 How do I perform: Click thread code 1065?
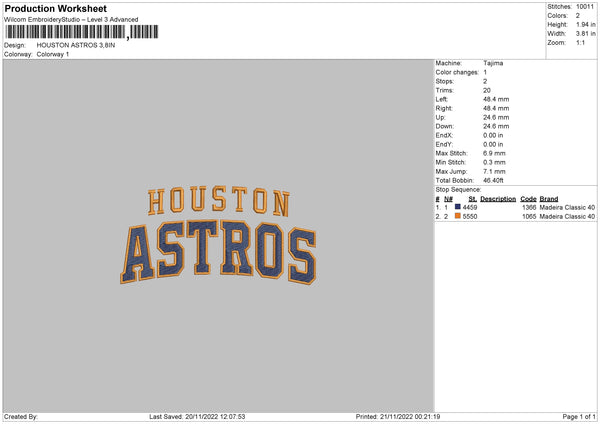(529, 217)
